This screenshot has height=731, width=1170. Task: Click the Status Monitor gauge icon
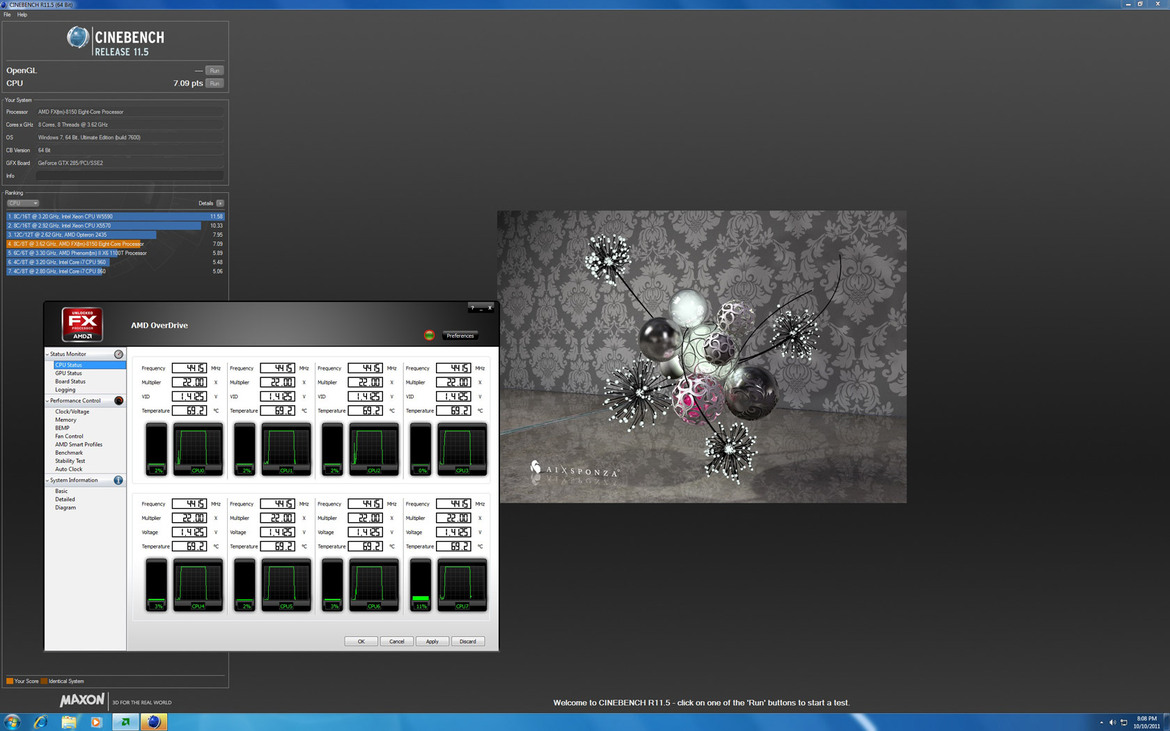[x=118, y=354]
